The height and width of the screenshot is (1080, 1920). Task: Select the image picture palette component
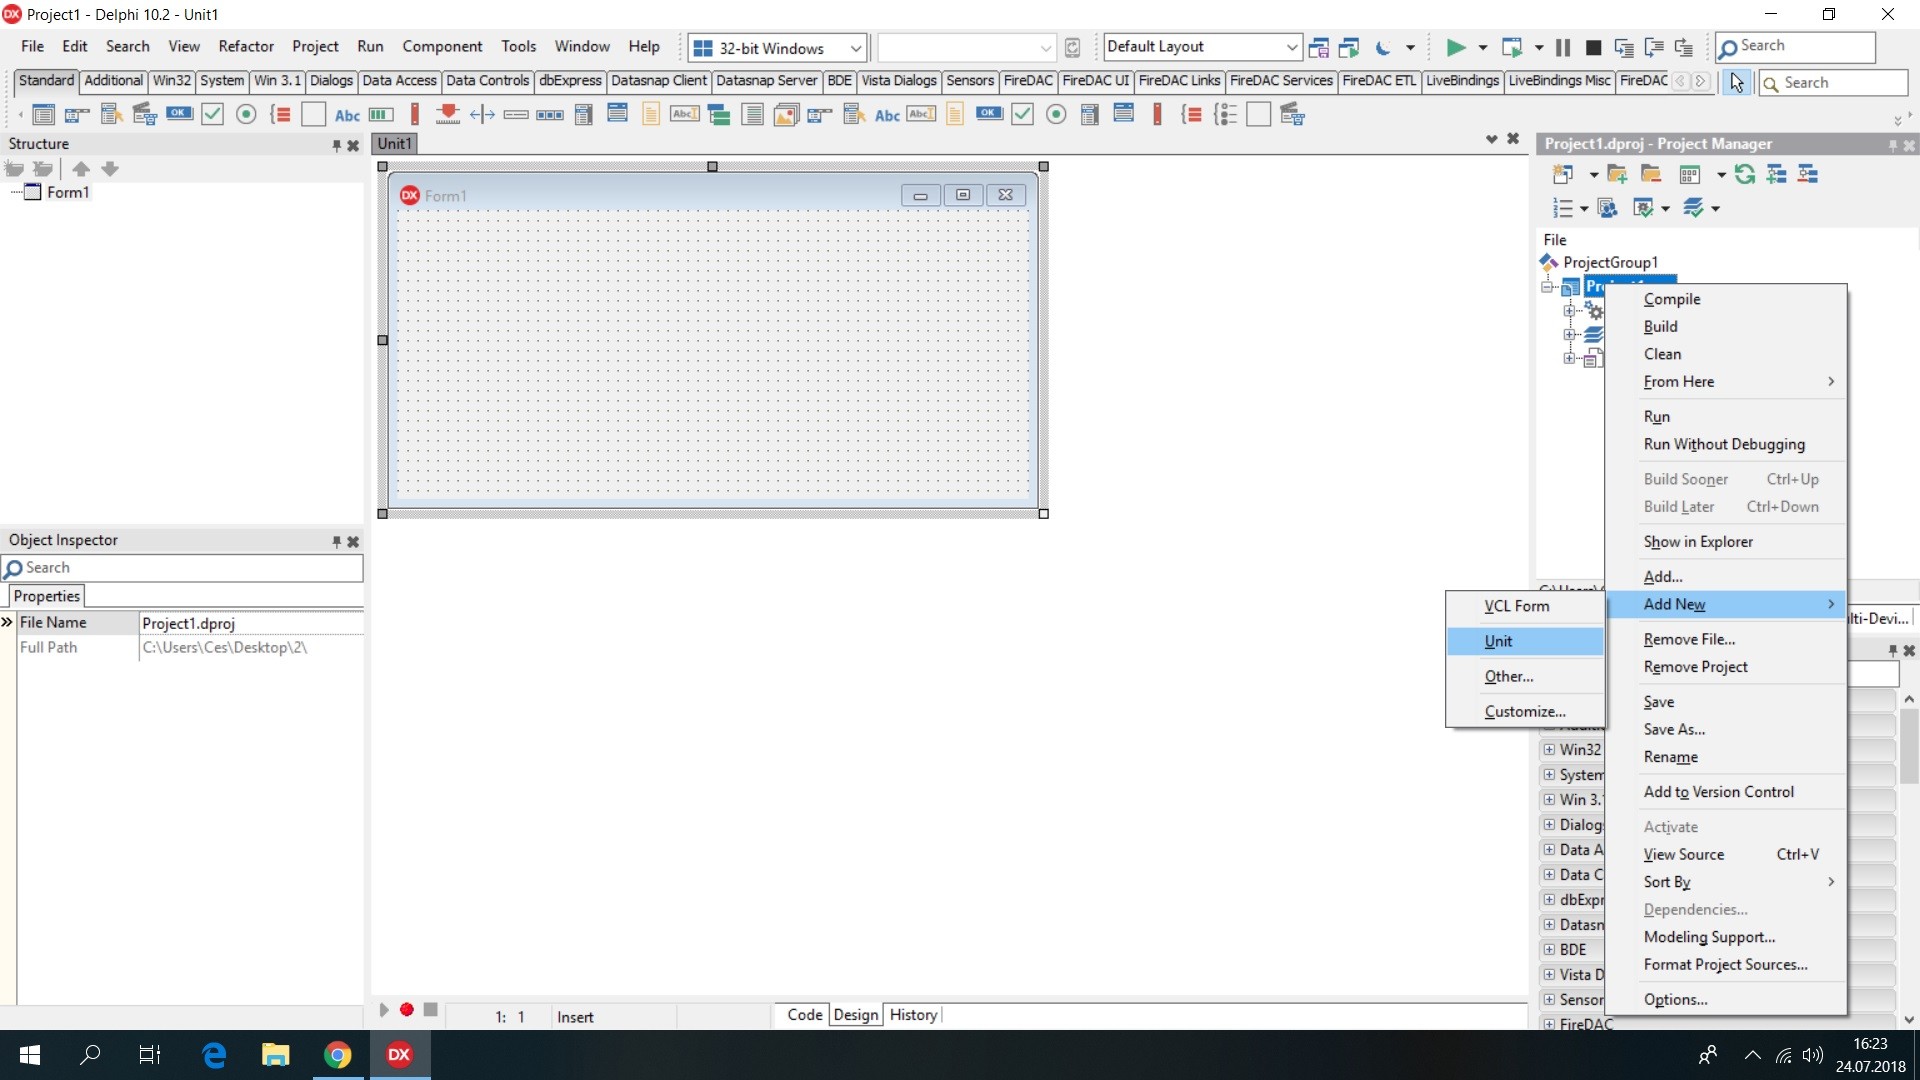[x=786, y=115]
